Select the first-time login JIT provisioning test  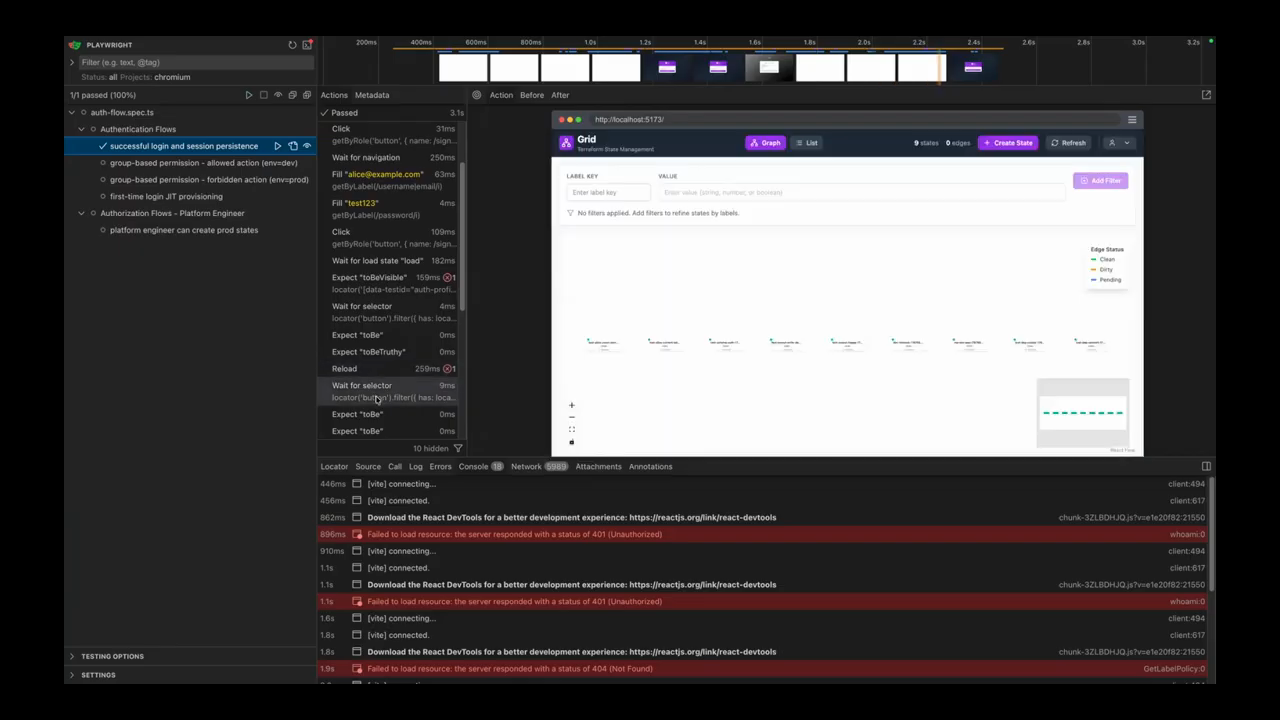click(x=166, y=197)
